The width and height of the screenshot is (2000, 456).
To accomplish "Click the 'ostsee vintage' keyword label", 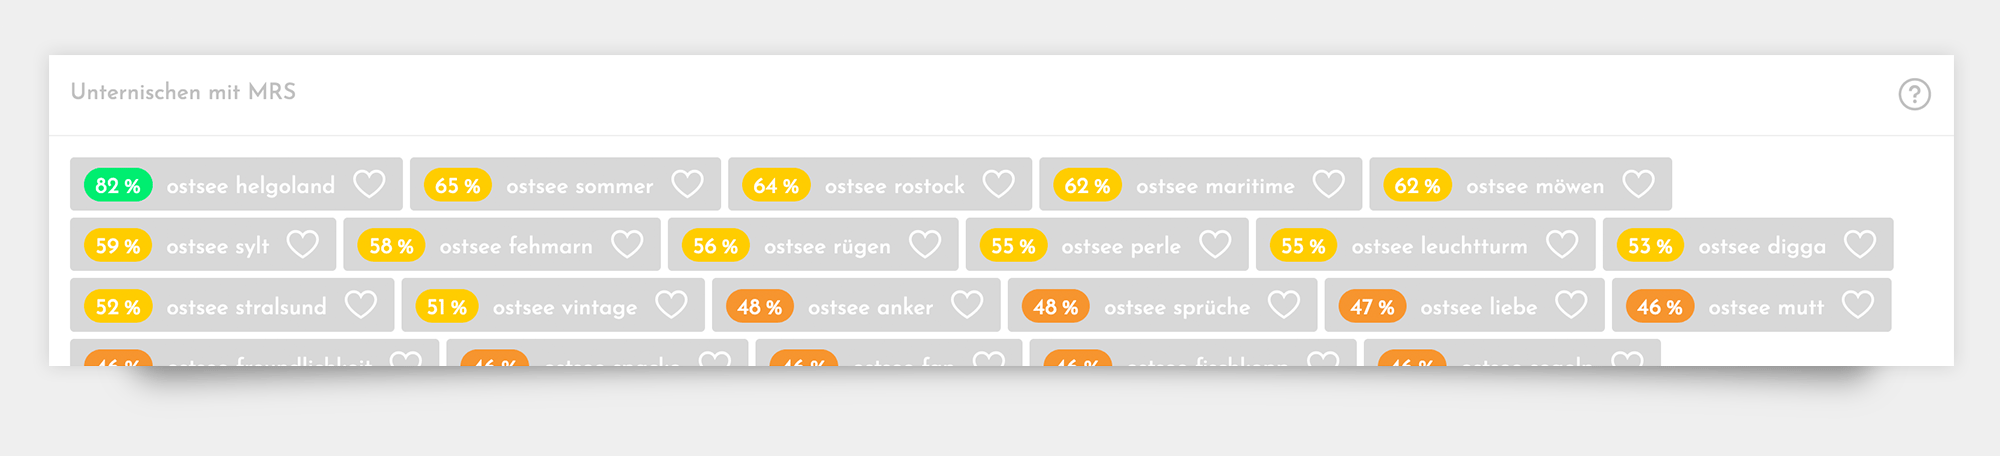I will tap(564, 307).
